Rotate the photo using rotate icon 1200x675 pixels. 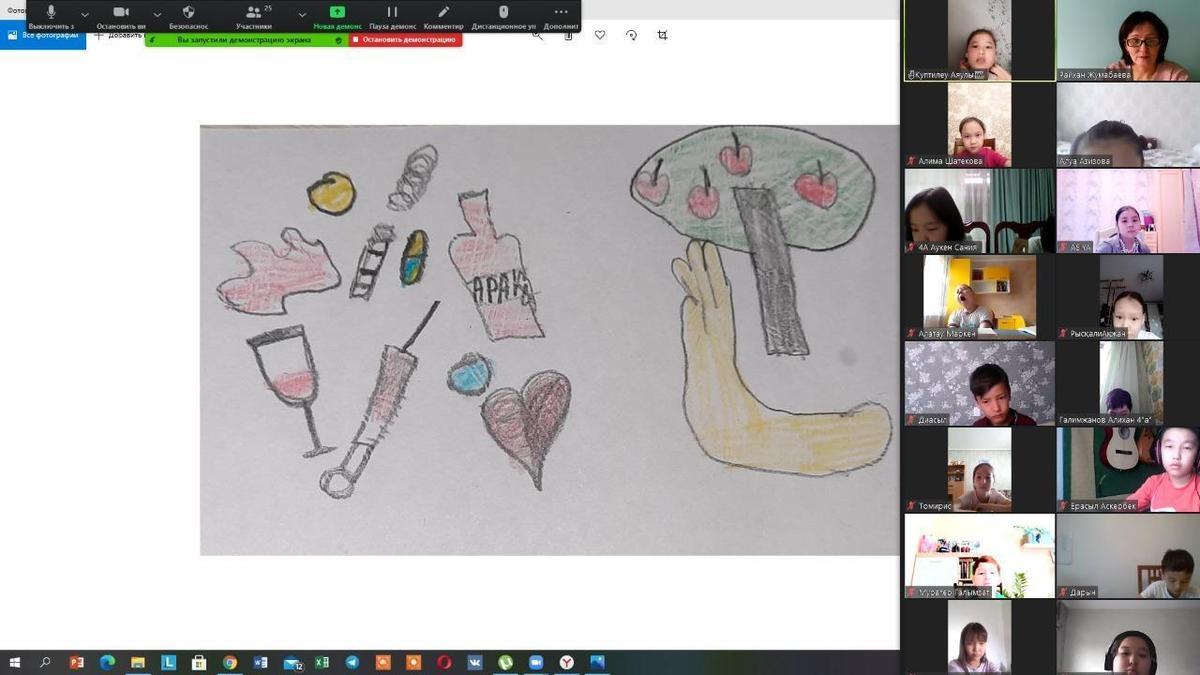pos(631,35)
